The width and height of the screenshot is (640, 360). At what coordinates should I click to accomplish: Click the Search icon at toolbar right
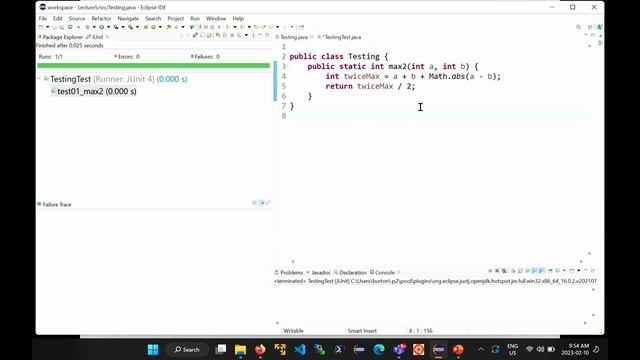[578, 27]
